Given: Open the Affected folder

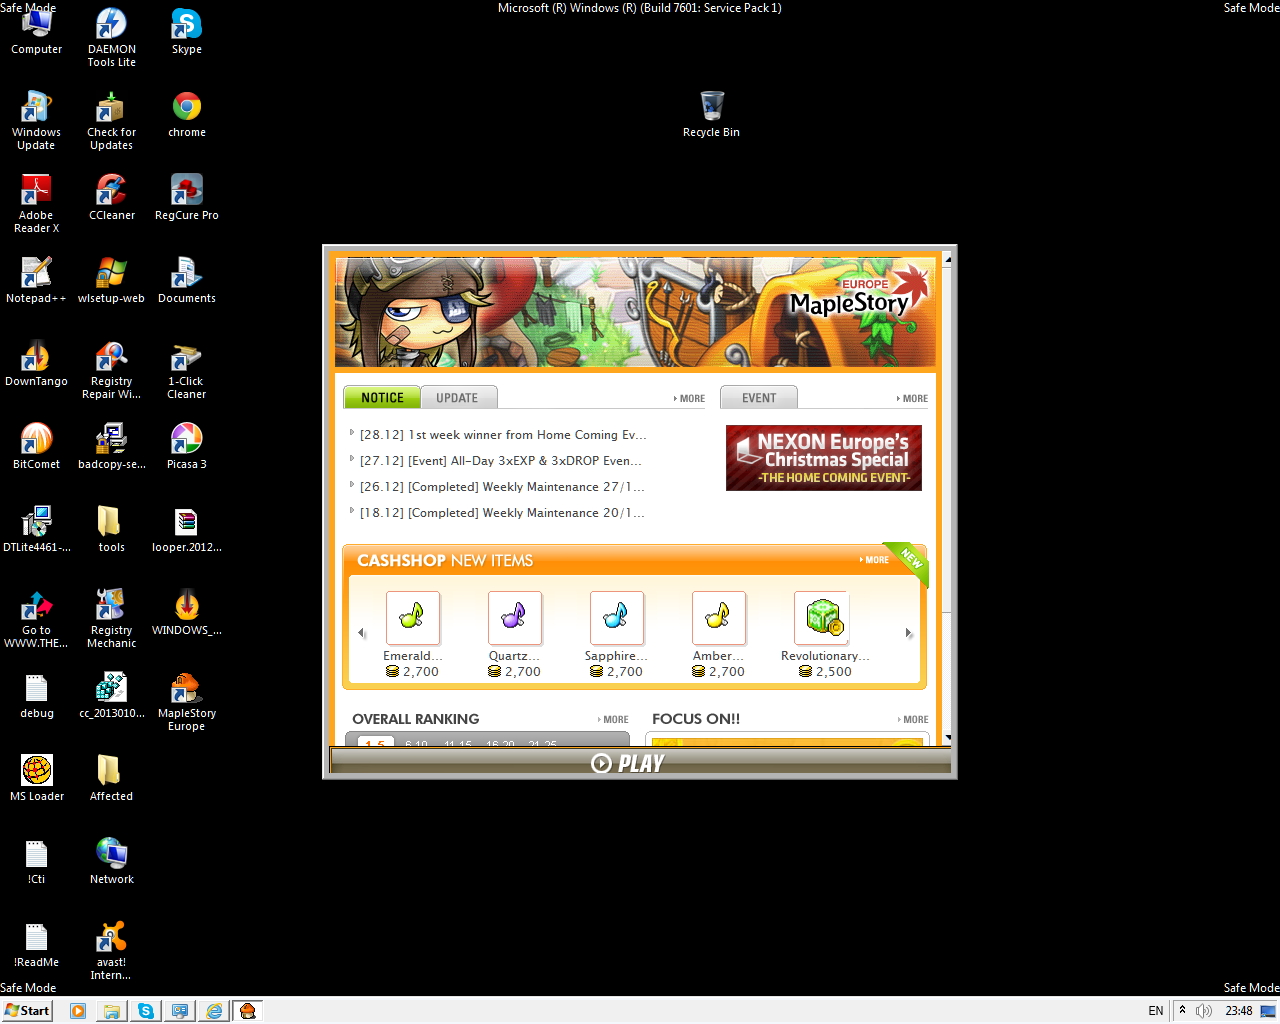Looking at the screenshot, I should point(111,779).
